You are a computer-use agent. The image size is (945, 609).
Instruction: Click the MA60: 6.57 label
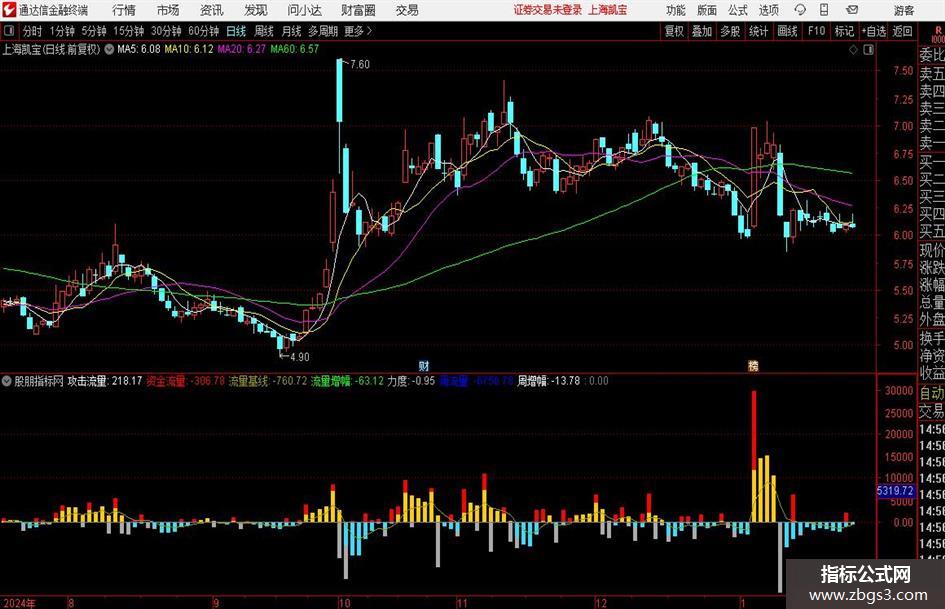[x=294, y=49]
